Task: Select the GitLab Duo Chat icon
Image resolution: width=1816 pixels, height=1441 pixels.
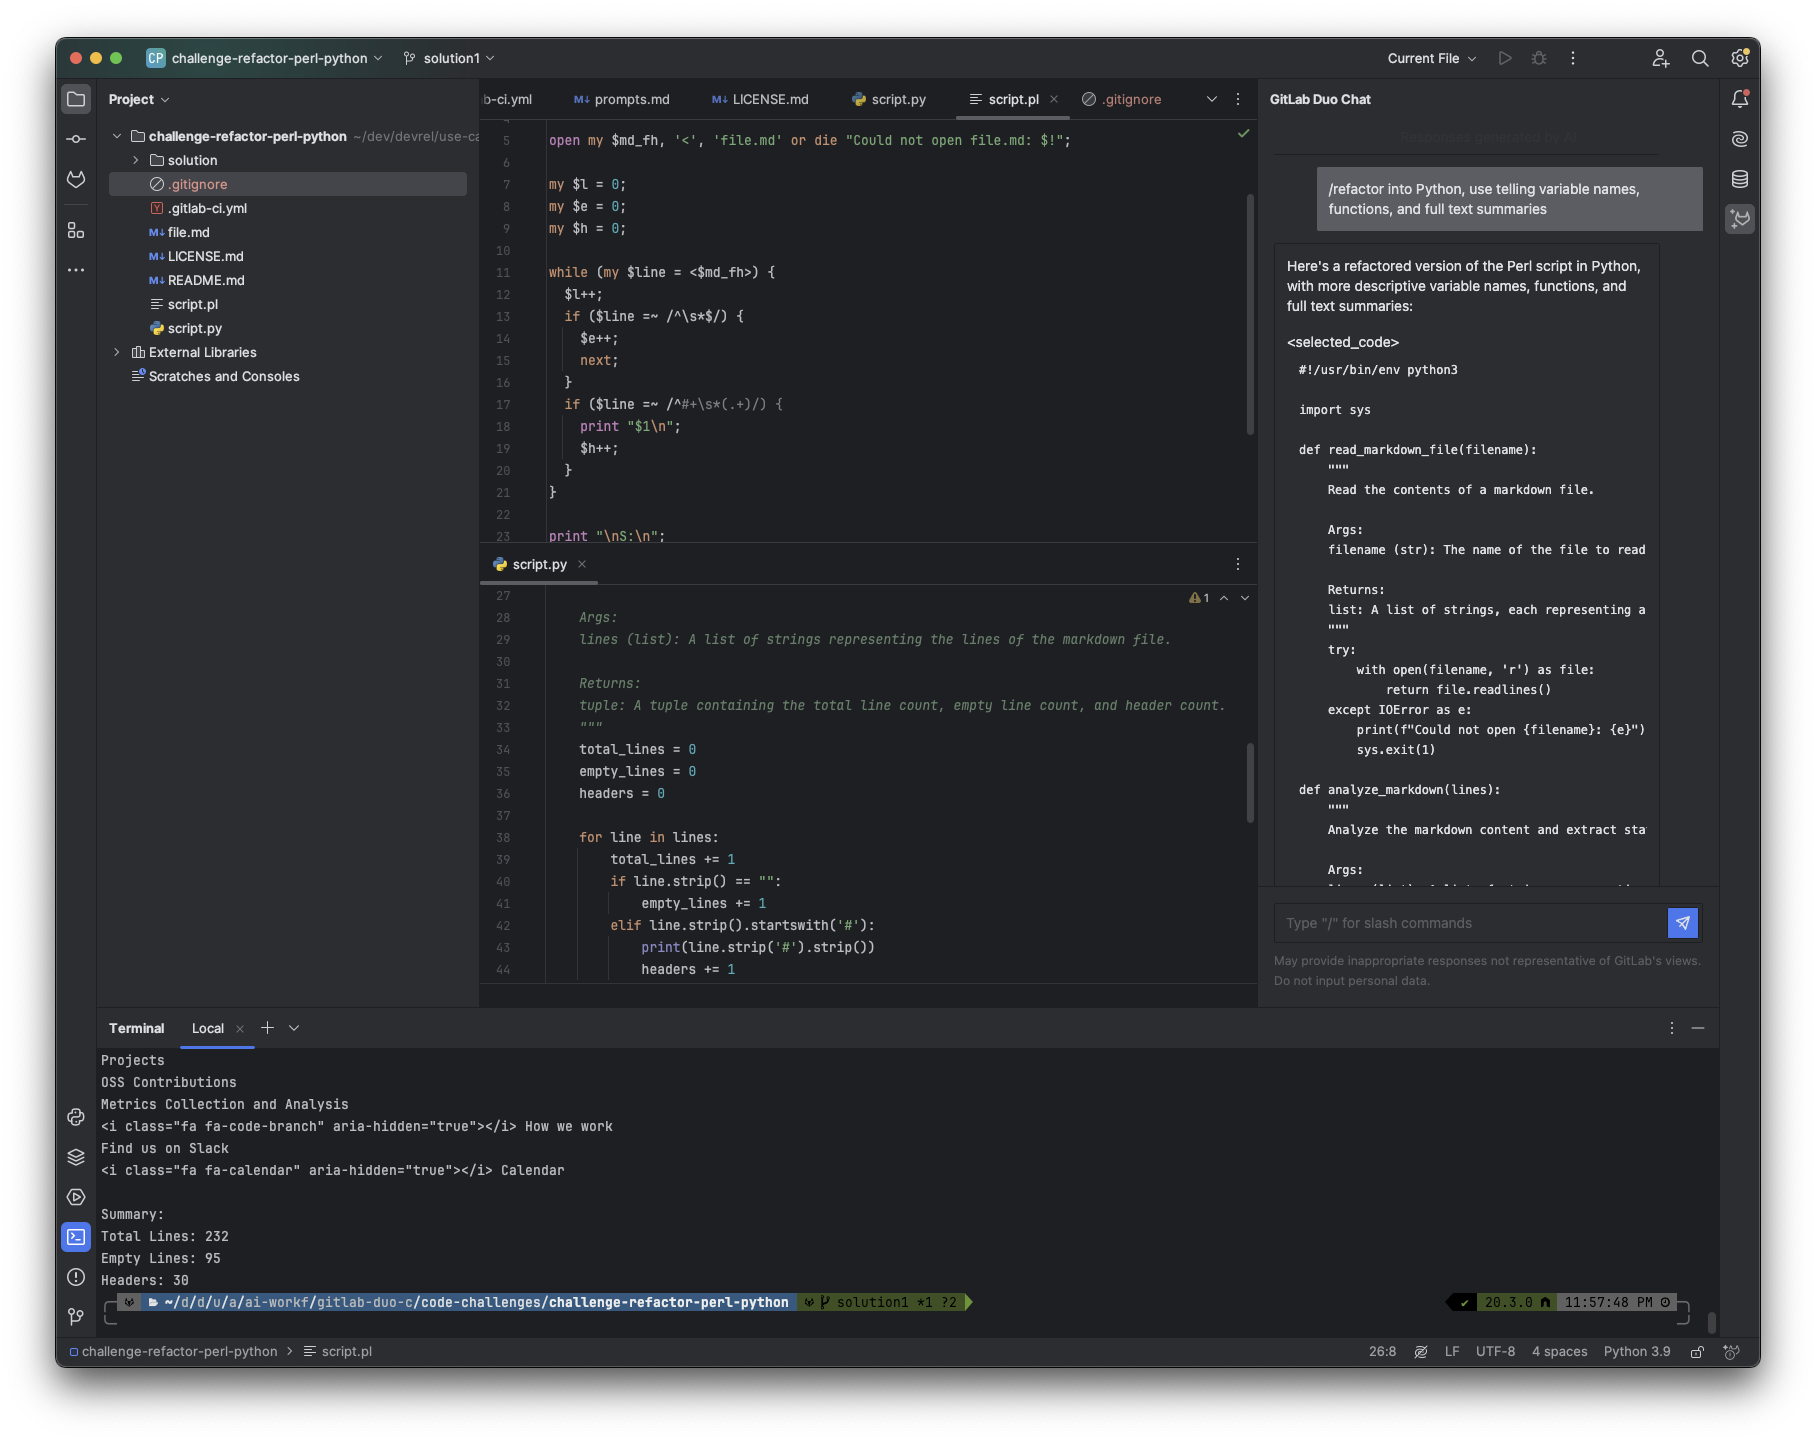Action: pos(1740,219)
